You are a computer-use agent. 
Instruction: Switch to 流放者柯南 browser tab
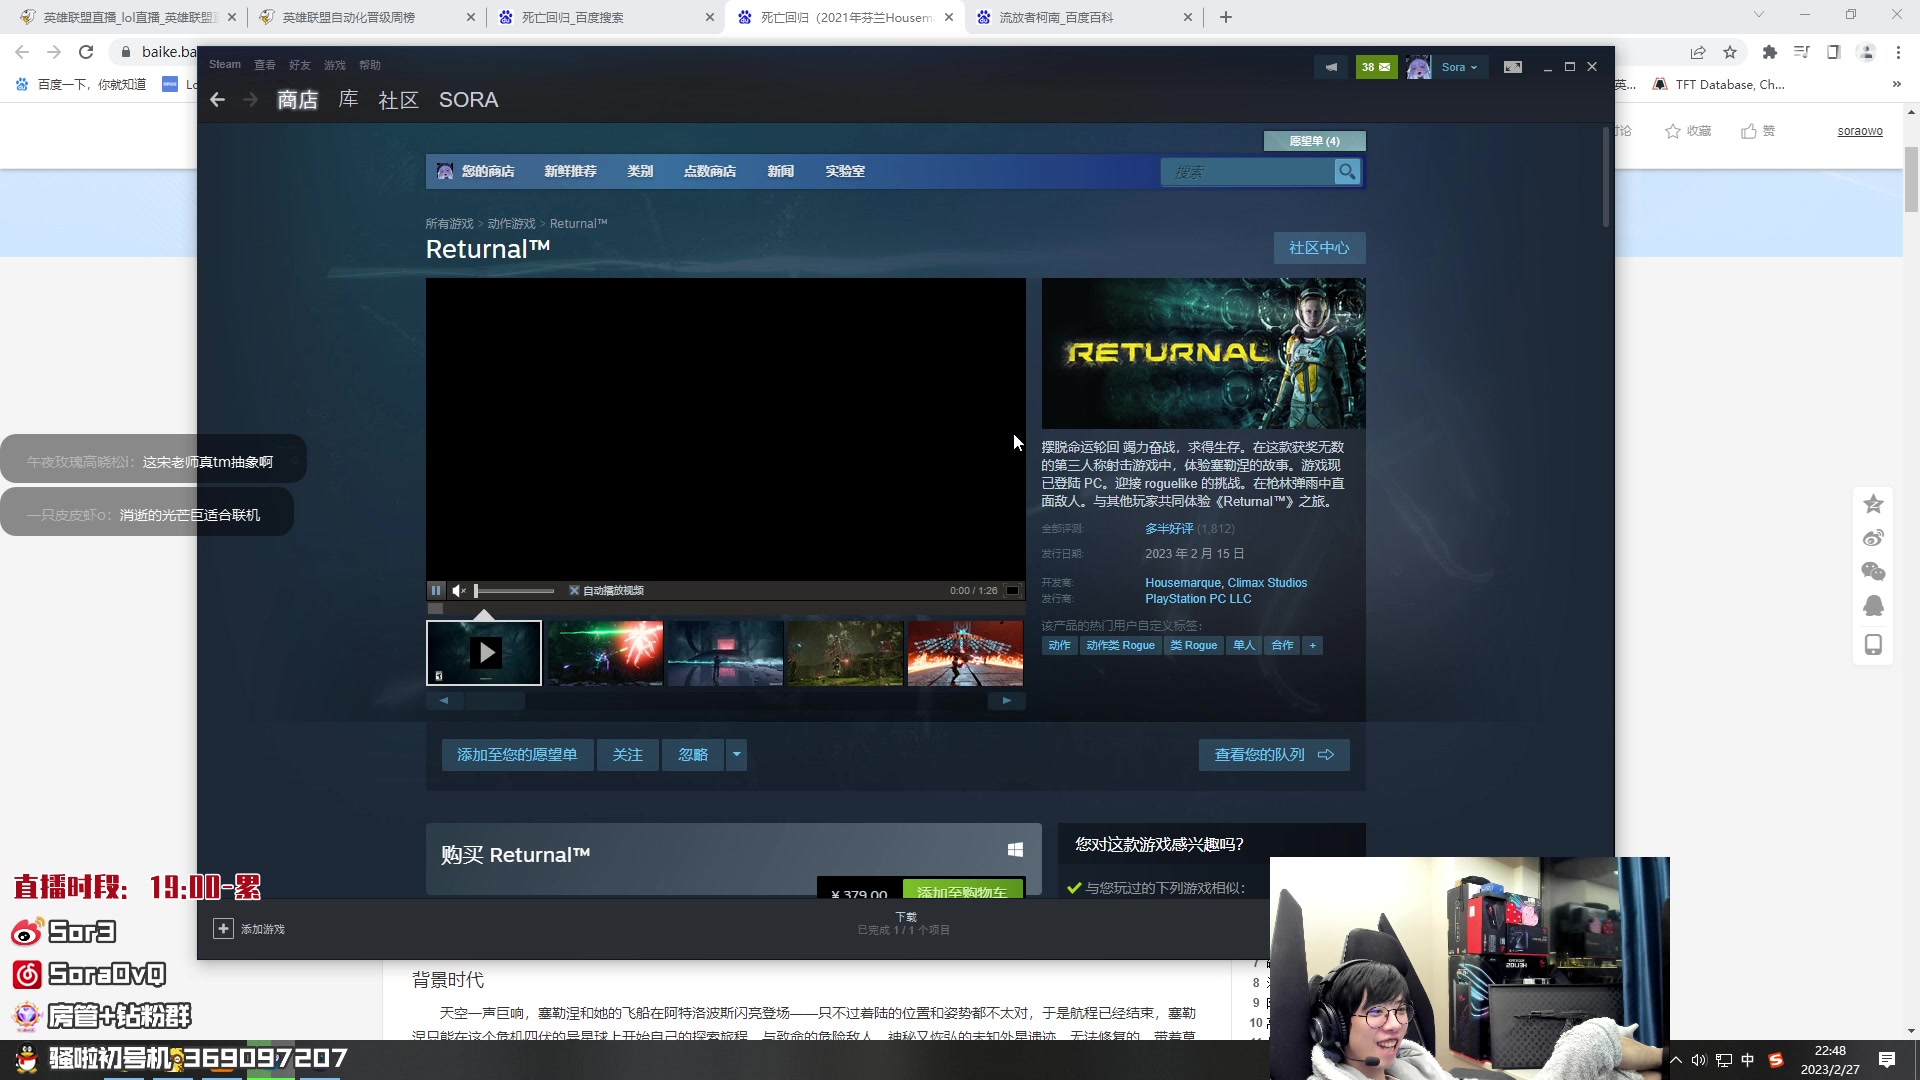(1084, 17)
